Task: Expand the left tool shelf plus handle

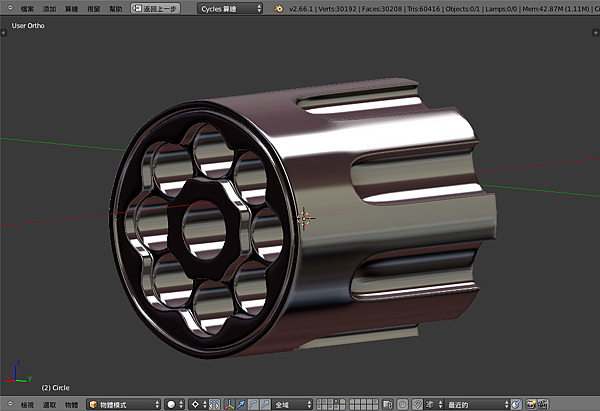Action: point(3,33)
